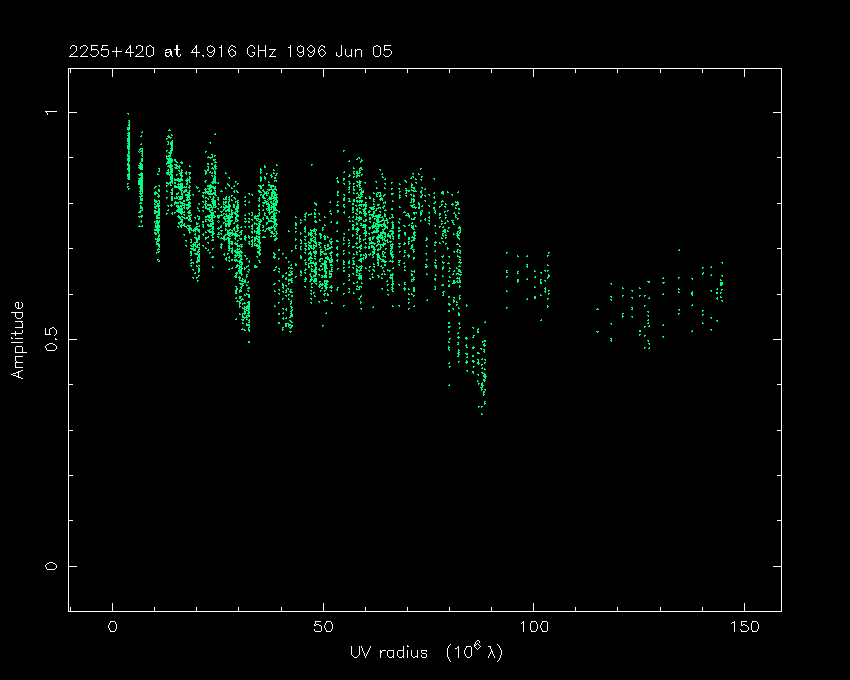Click the lowest data points near UV radius 88
Viewport: 850px width, 680px height.
point(482,408)
